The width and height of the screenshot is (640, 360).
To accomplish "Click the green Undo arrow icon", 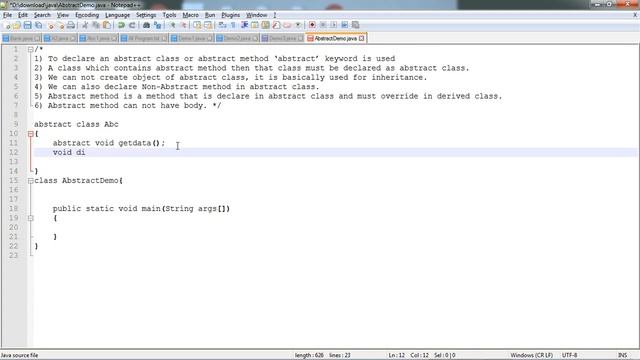I will click(121, 25).
